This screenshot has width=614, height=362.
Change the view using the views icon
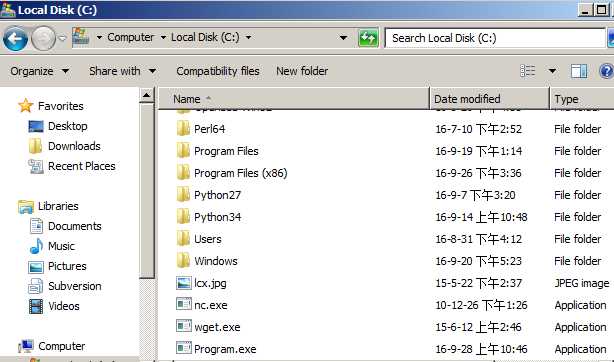(527, 71)
